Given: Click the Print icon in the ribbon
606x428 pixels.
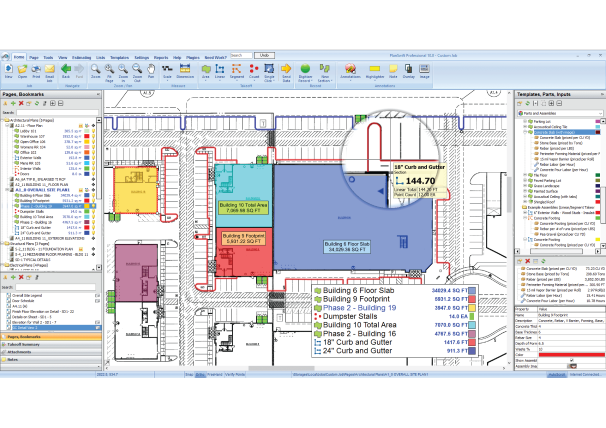Looking at the screenshot, I should (36, 69).
